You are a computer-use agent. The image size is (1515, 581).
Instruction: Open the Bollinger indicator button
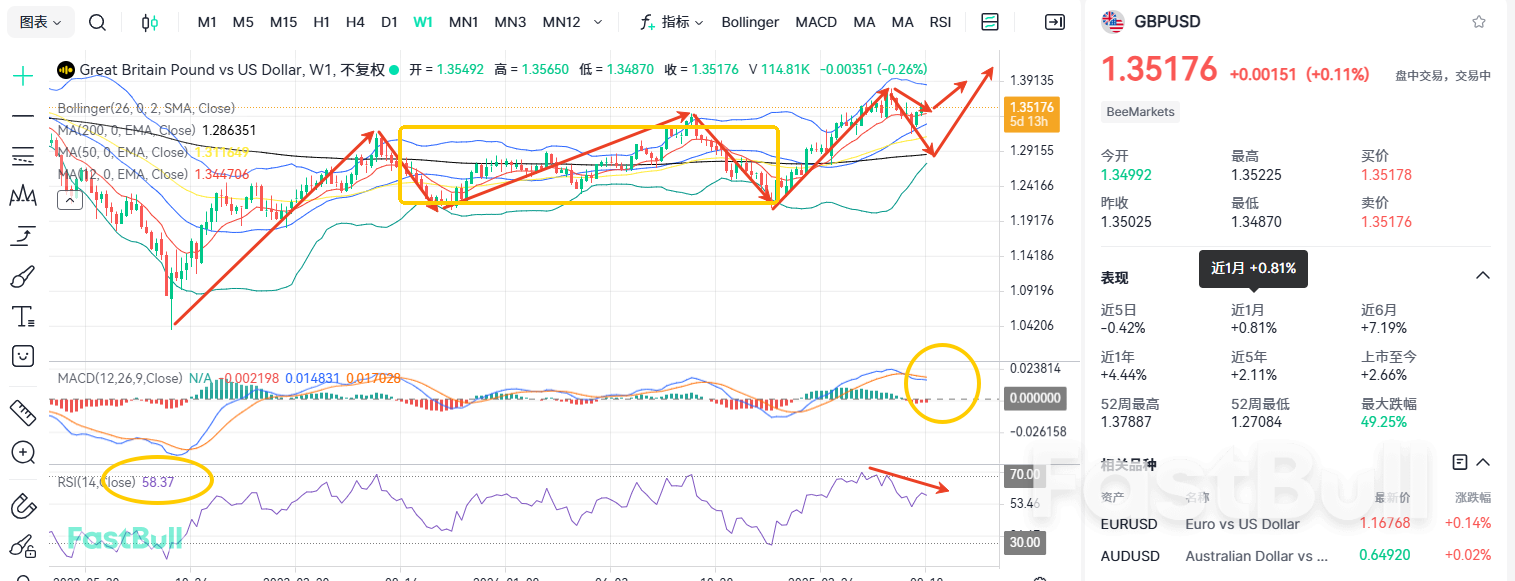click(749, 21)
